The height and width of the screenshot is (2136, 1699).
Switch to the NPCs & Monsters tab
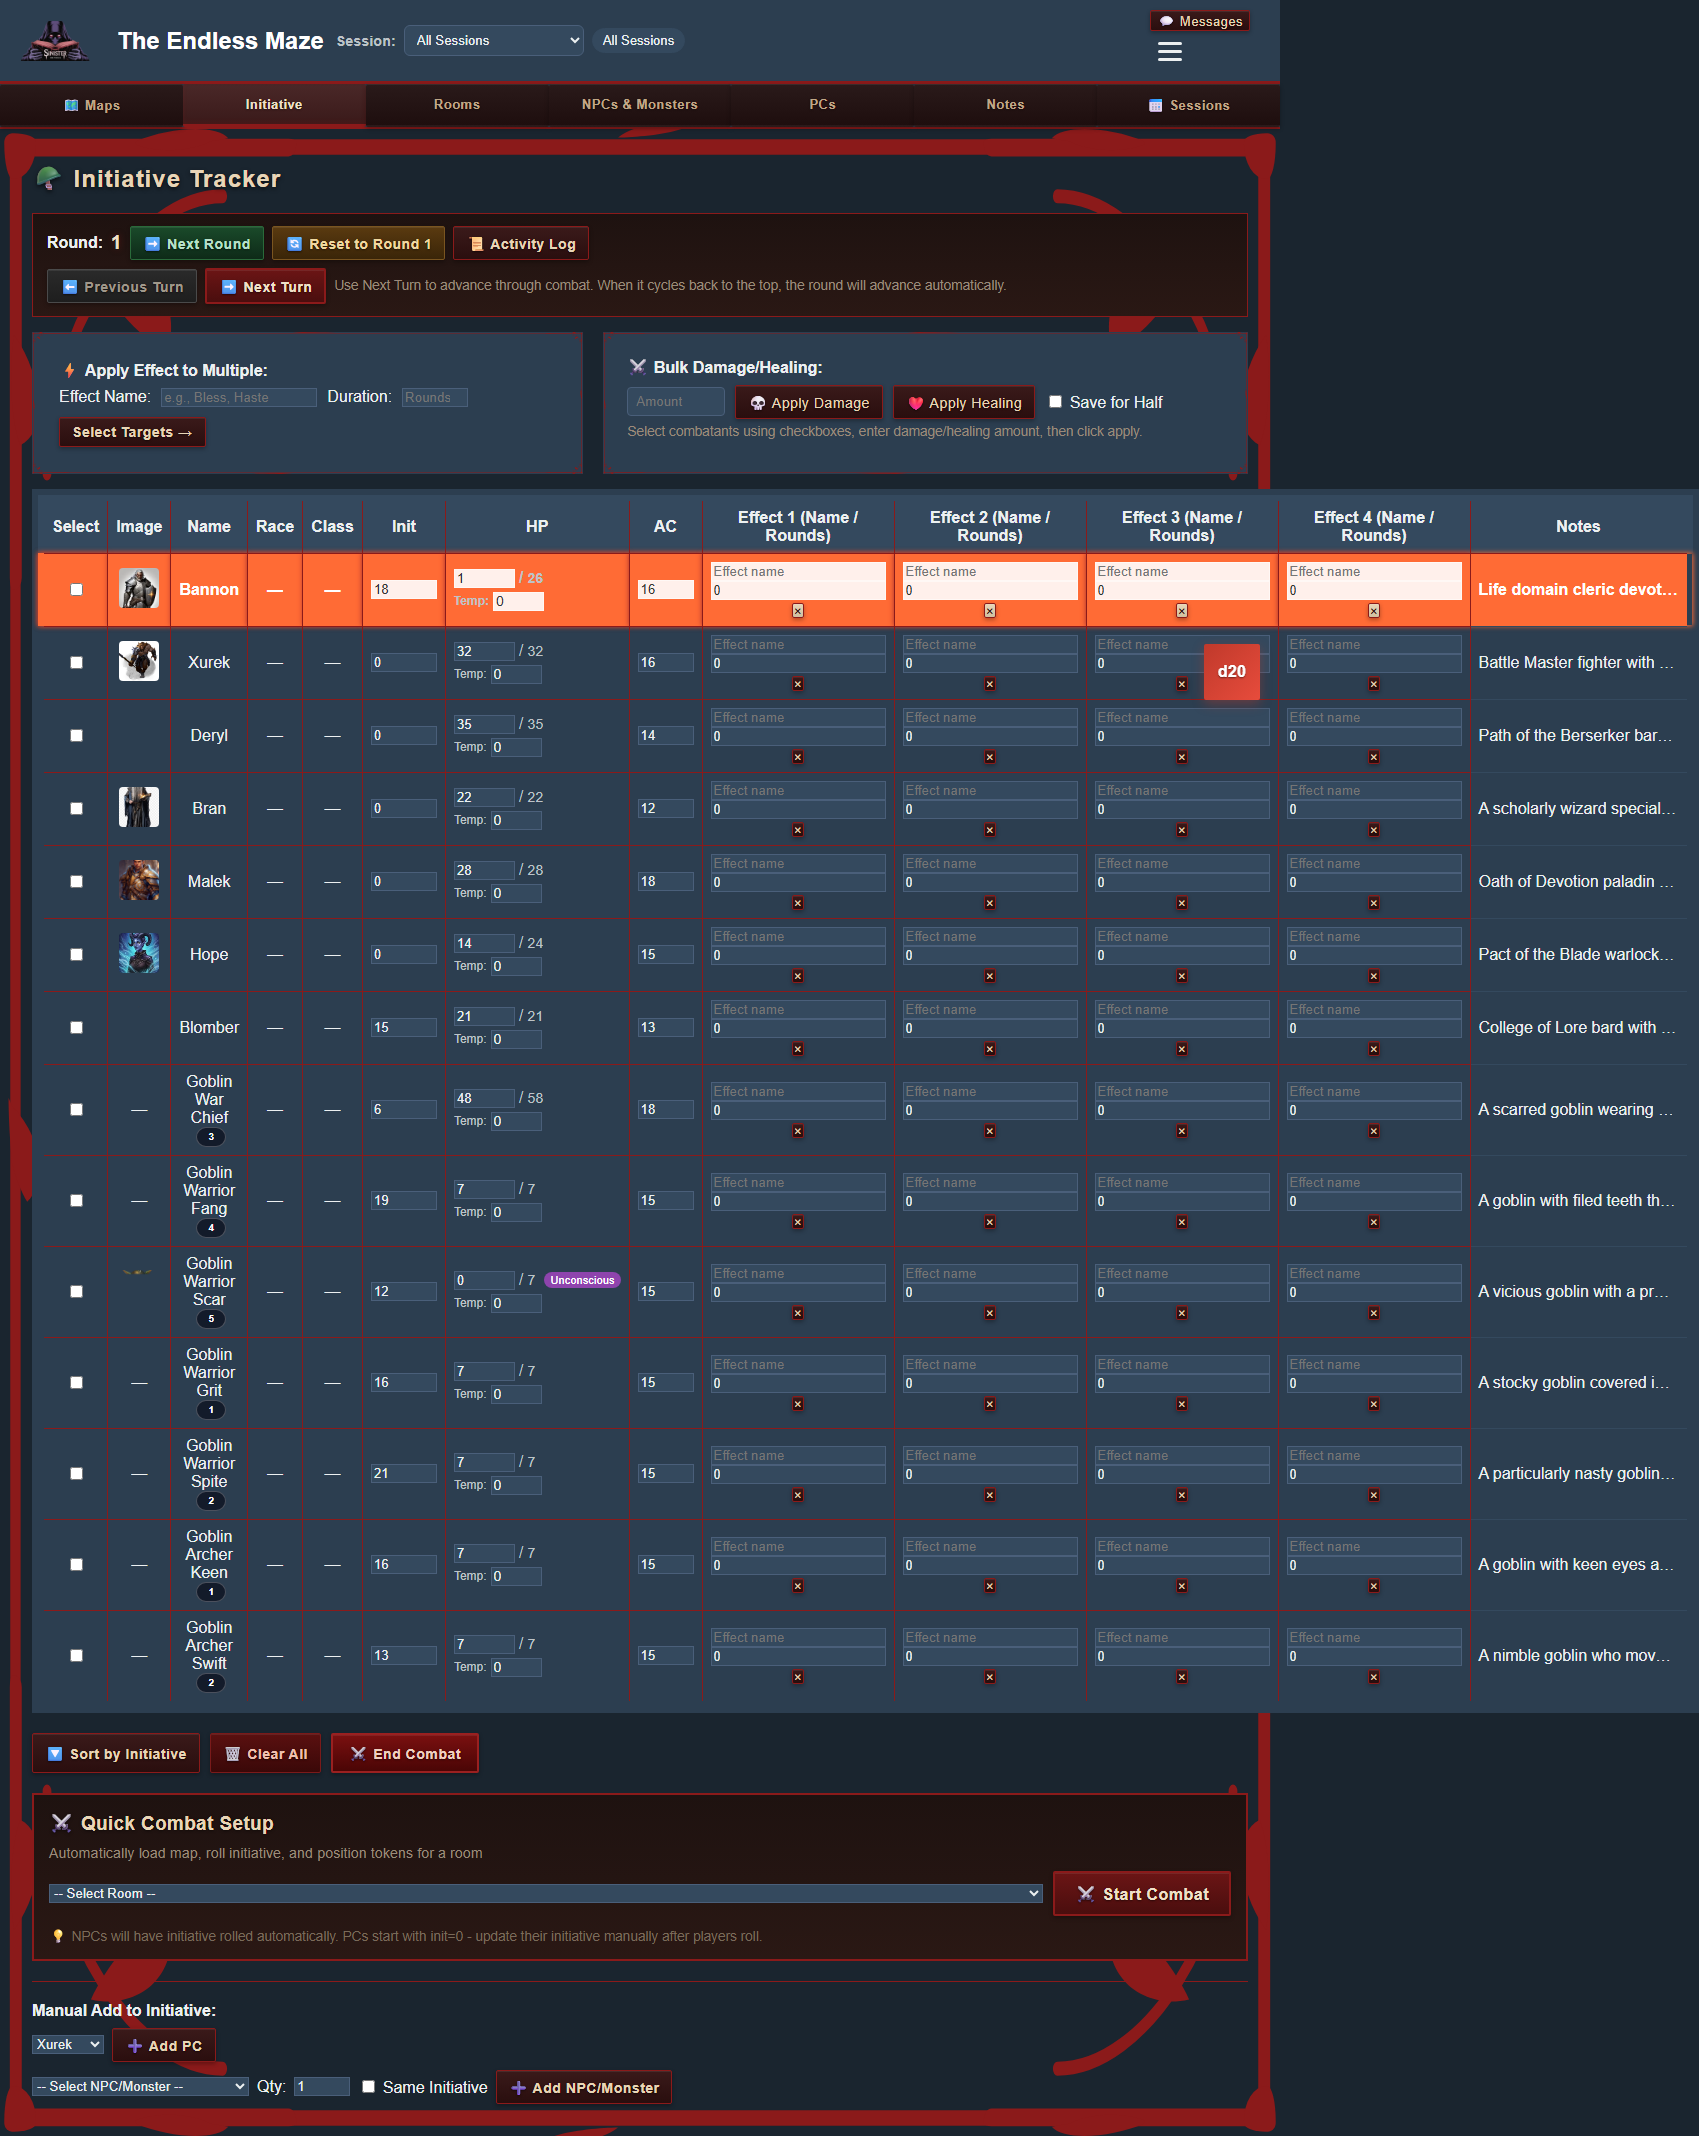[639, 104]
